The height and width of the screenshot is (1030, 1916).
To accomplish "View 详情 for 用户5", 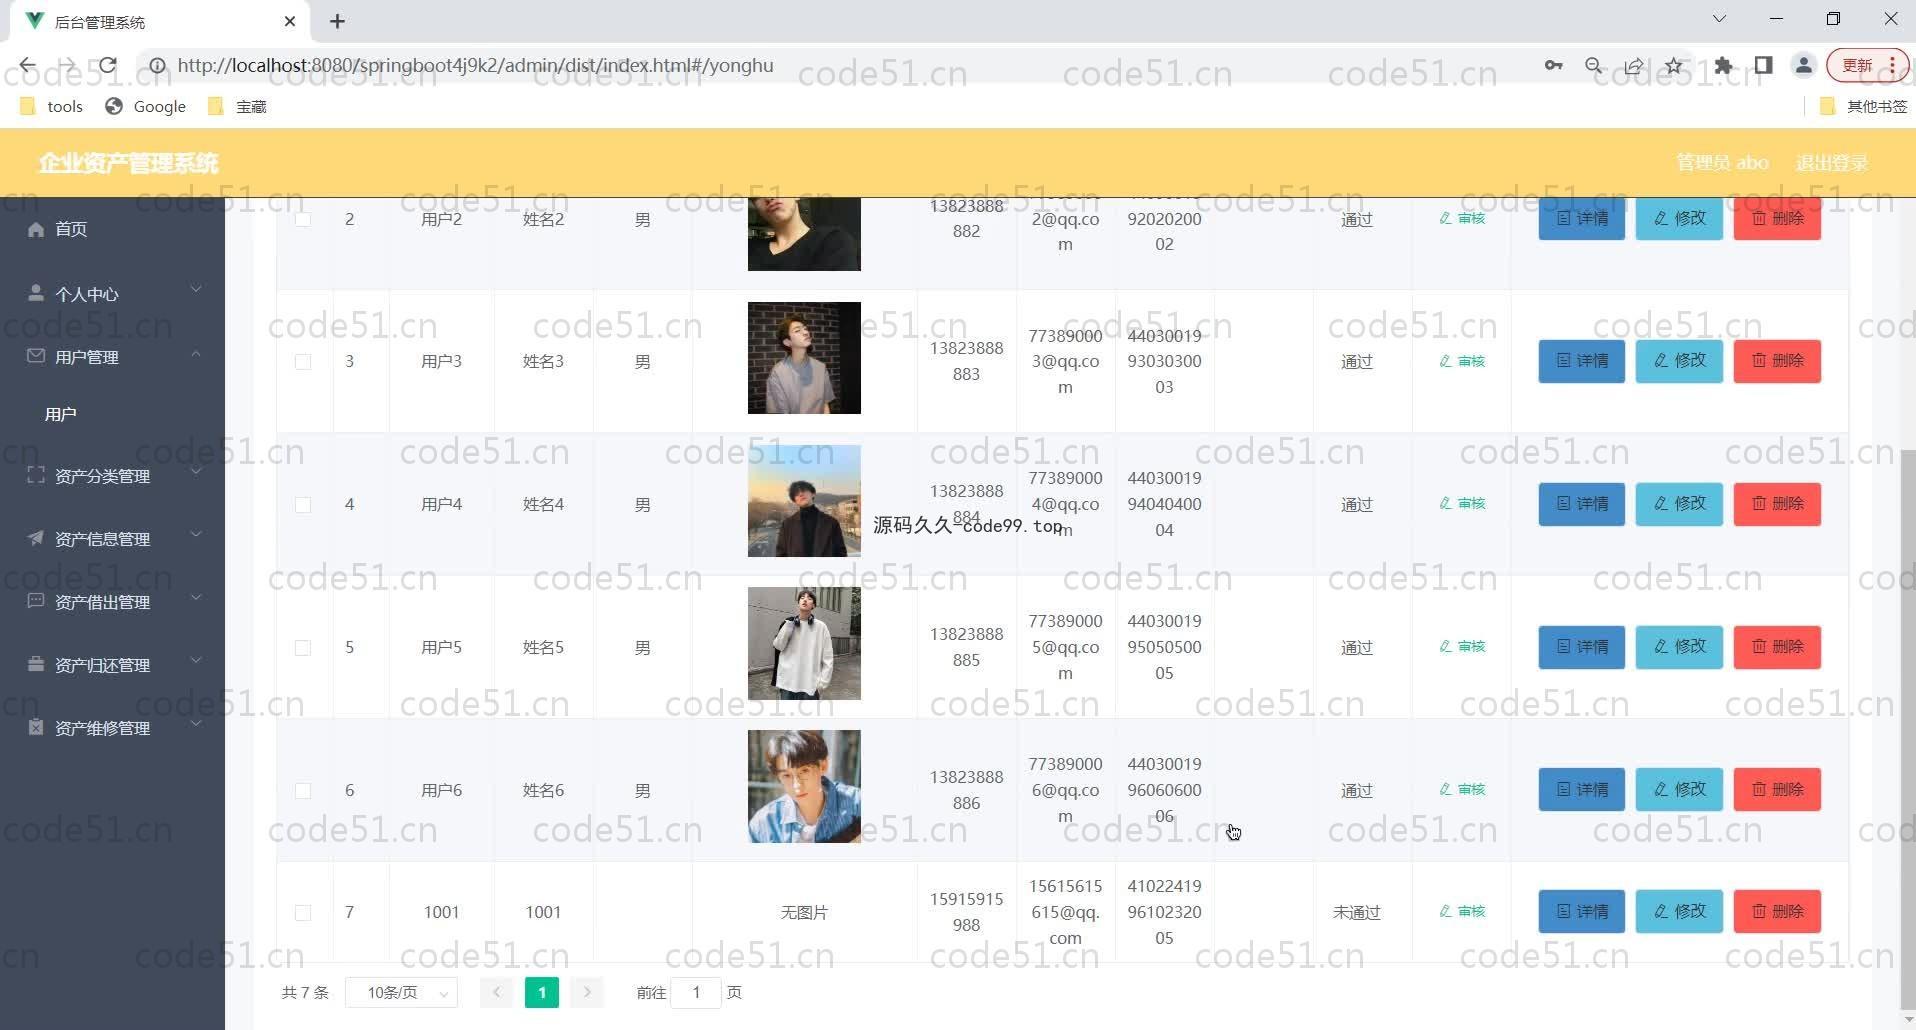I will tap(1581, 647).
